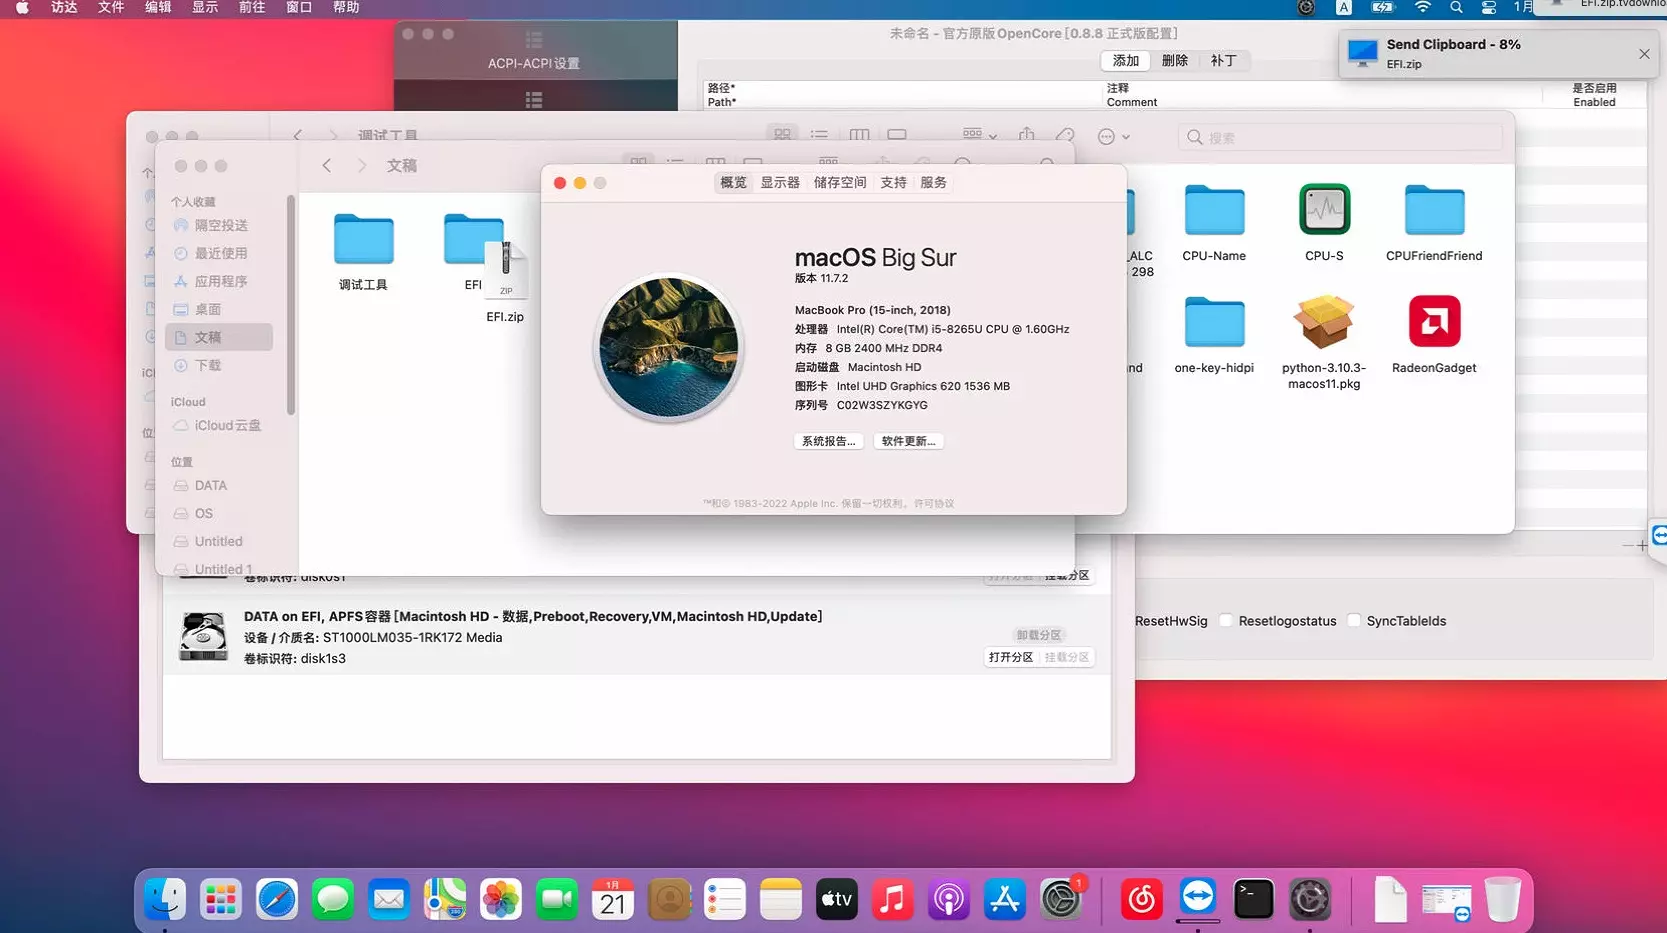The image size is (1667, 933).
Task: Open Safari from the Dock
Action: pos(277,899)
